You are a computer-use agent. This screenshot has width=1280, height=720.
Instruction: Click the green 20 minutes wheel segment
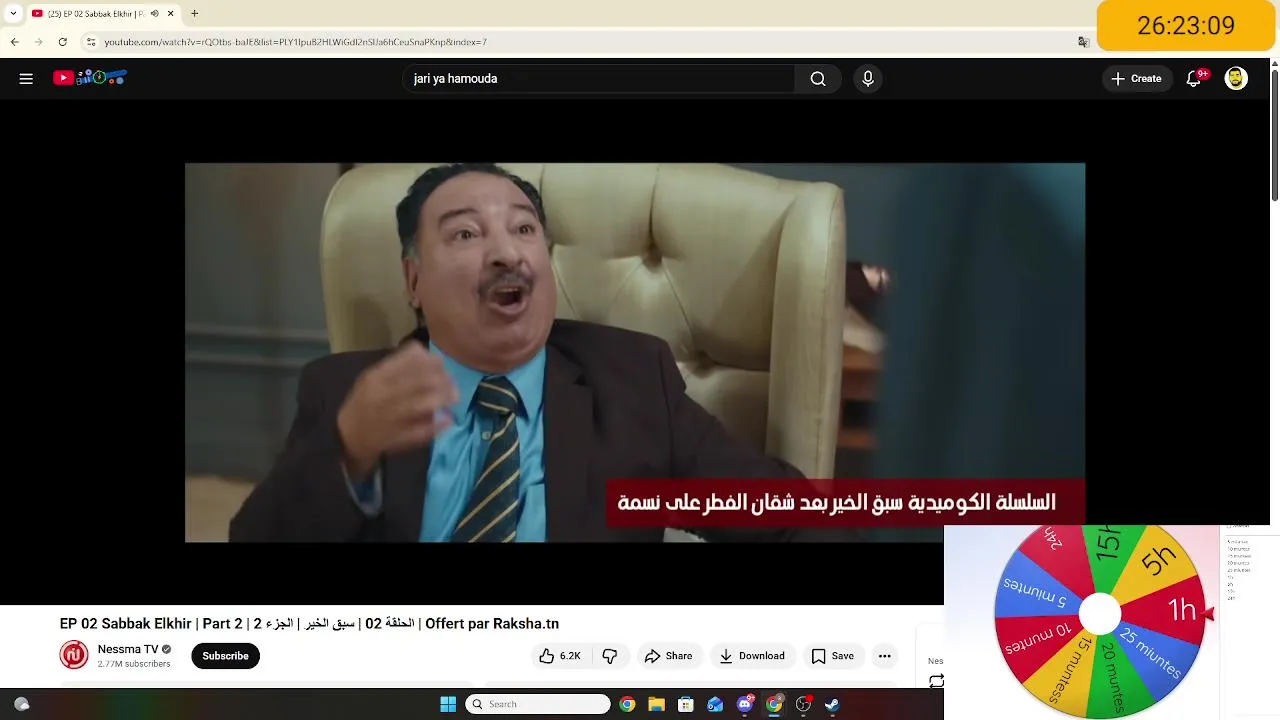point(1112,676)
